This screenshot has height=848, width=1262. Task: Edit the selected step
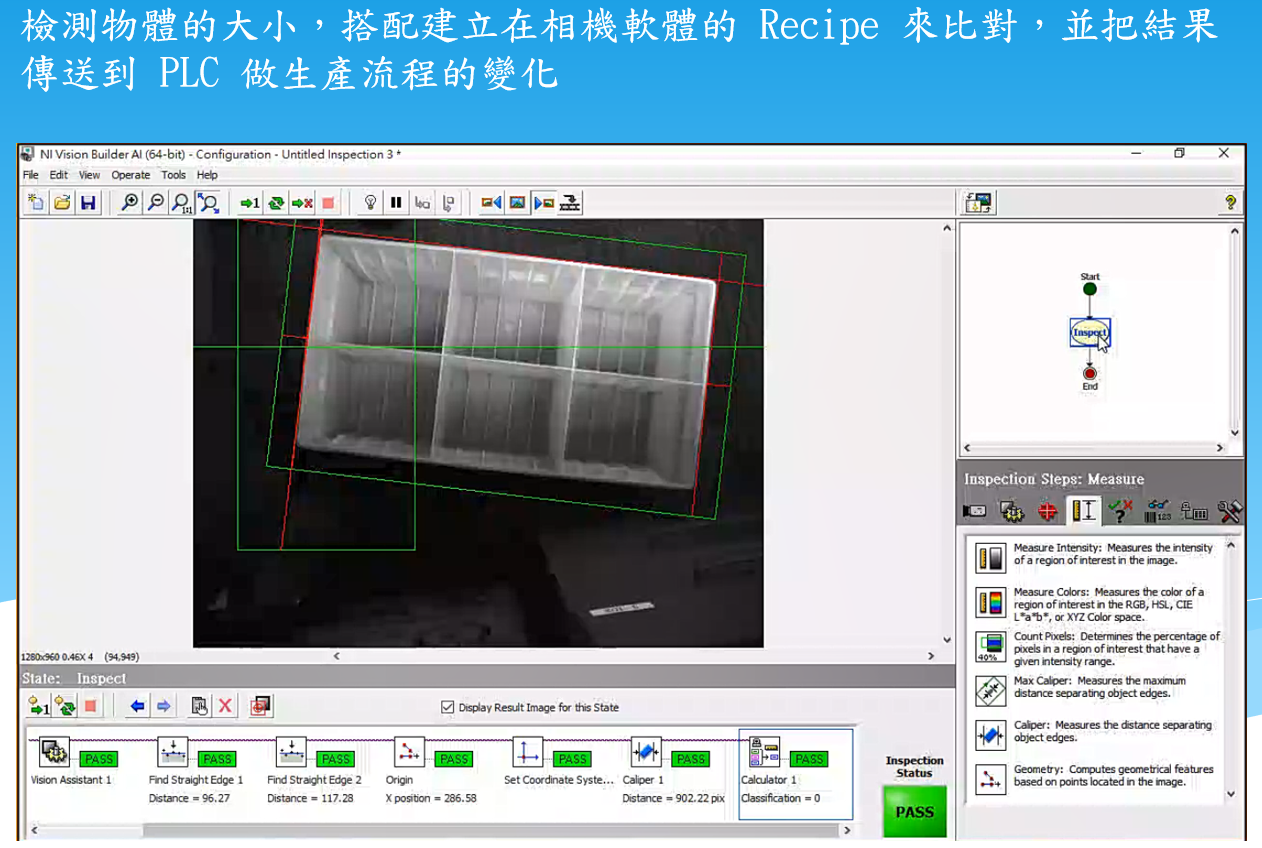pyautogui.click(x=199, y=707)
